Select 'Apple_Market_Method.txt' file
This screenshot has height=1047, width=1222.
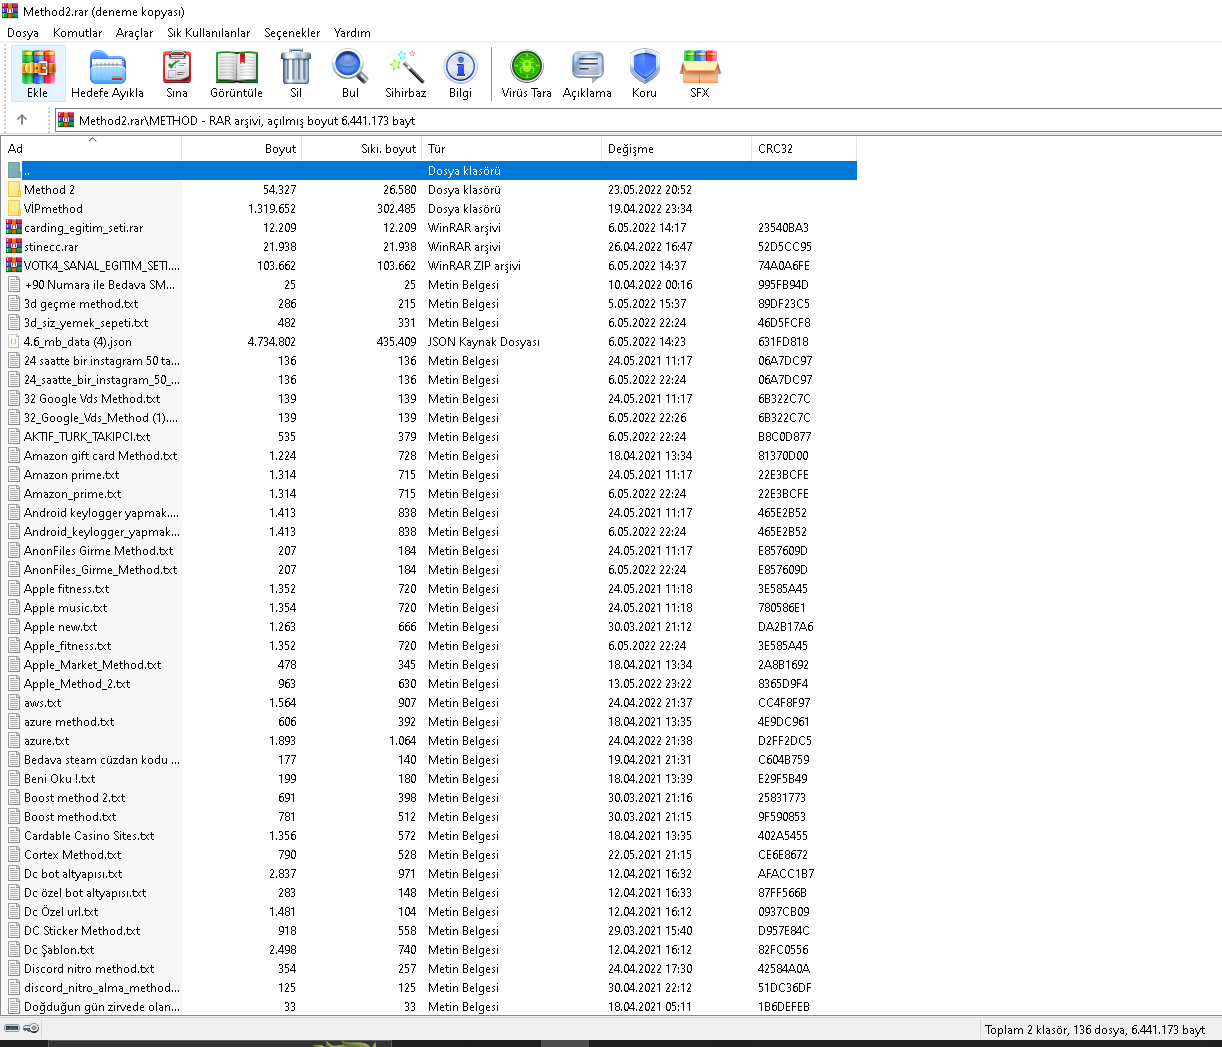(x=92, y=664)
